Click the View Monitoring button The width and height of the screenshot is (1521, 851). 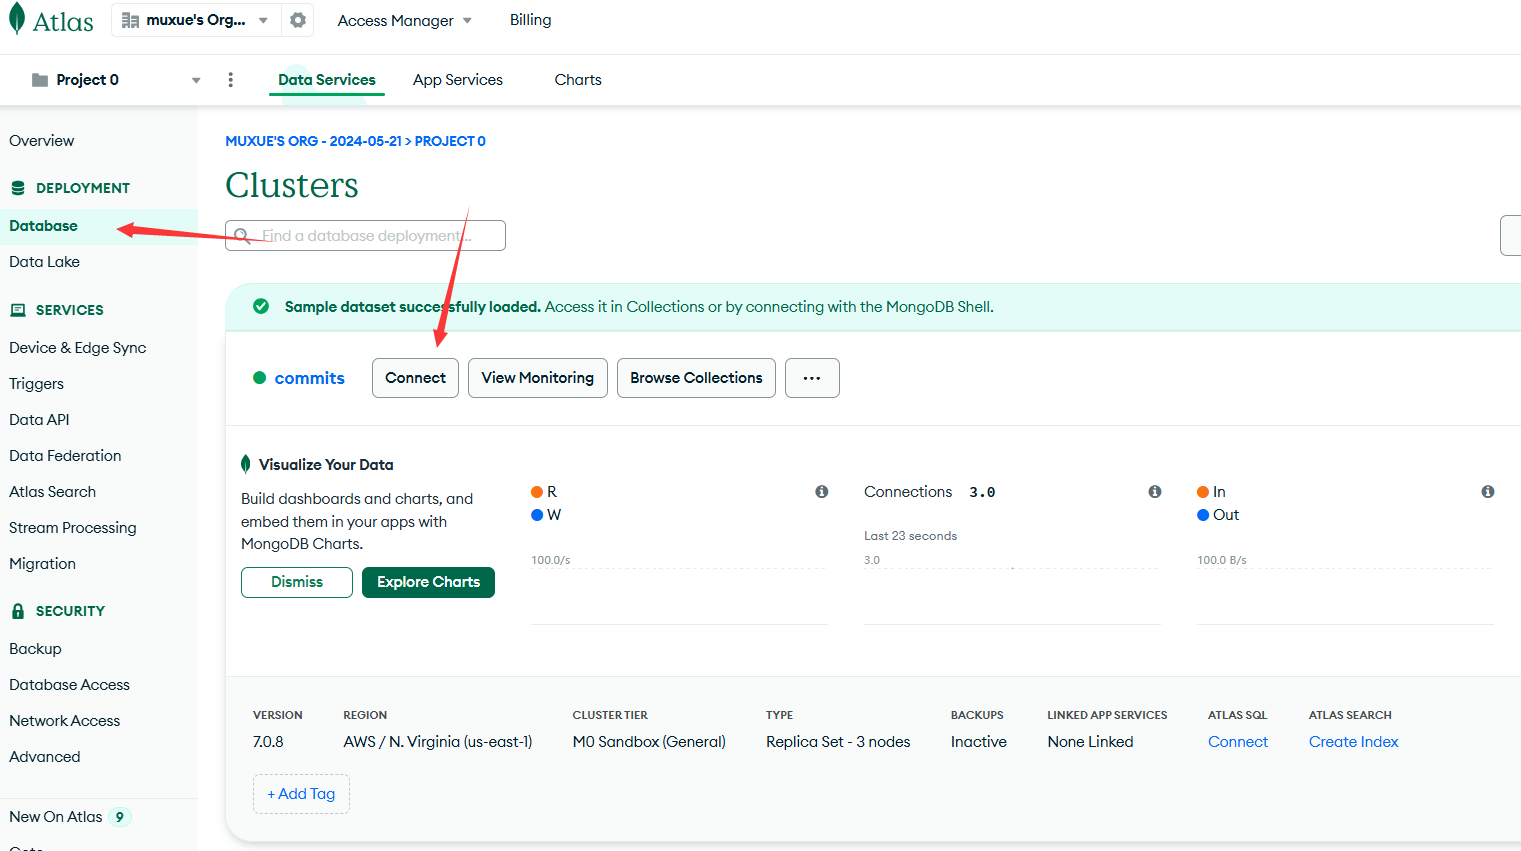pos(538,378)
